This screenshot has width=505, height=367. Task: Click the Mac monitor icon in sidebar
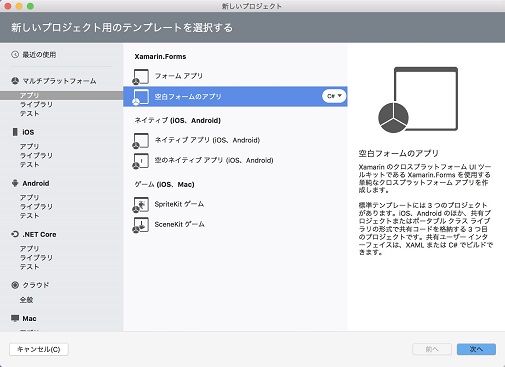(15, 318)
